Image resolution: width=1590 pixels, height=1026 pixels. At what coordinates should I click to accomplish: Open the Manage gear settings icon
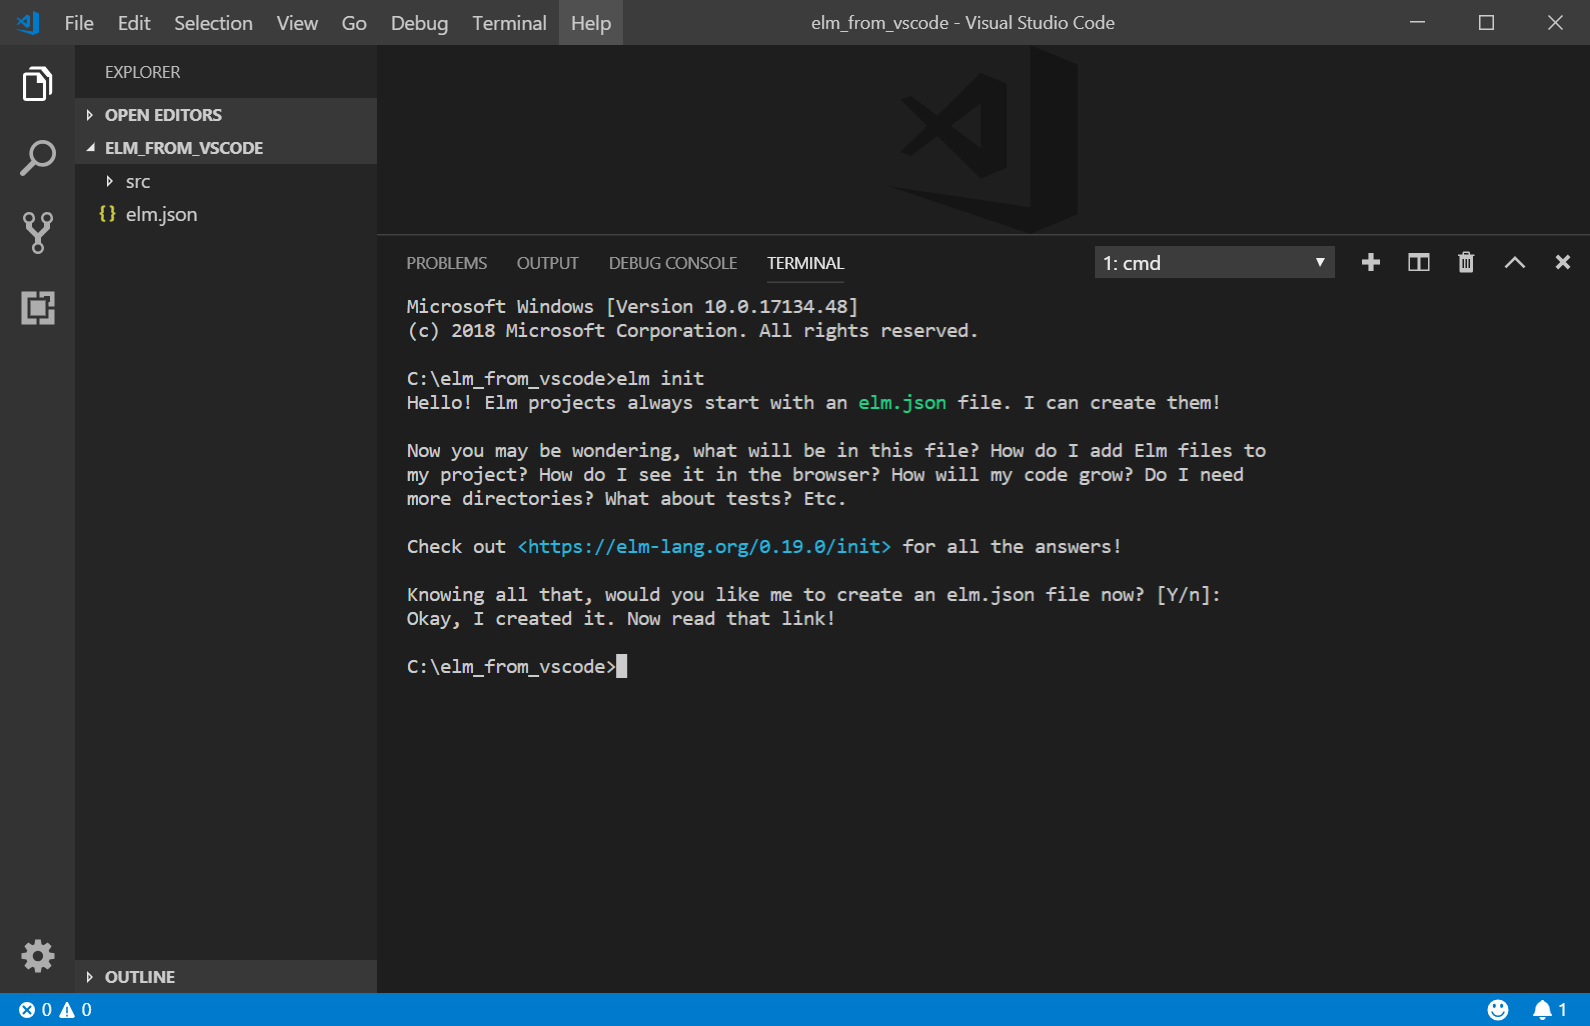coord(37,956)
